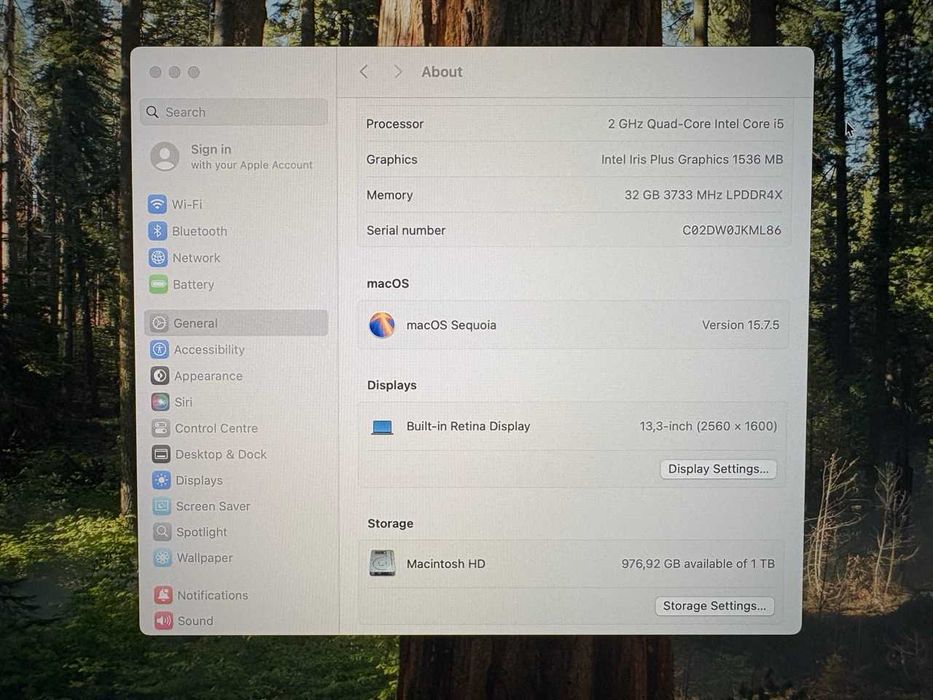Image resolution: width=933 pixels, height=700 pixels.
Task: Open the Desktop & Dock icon
Action: click(x=161, y=454)
